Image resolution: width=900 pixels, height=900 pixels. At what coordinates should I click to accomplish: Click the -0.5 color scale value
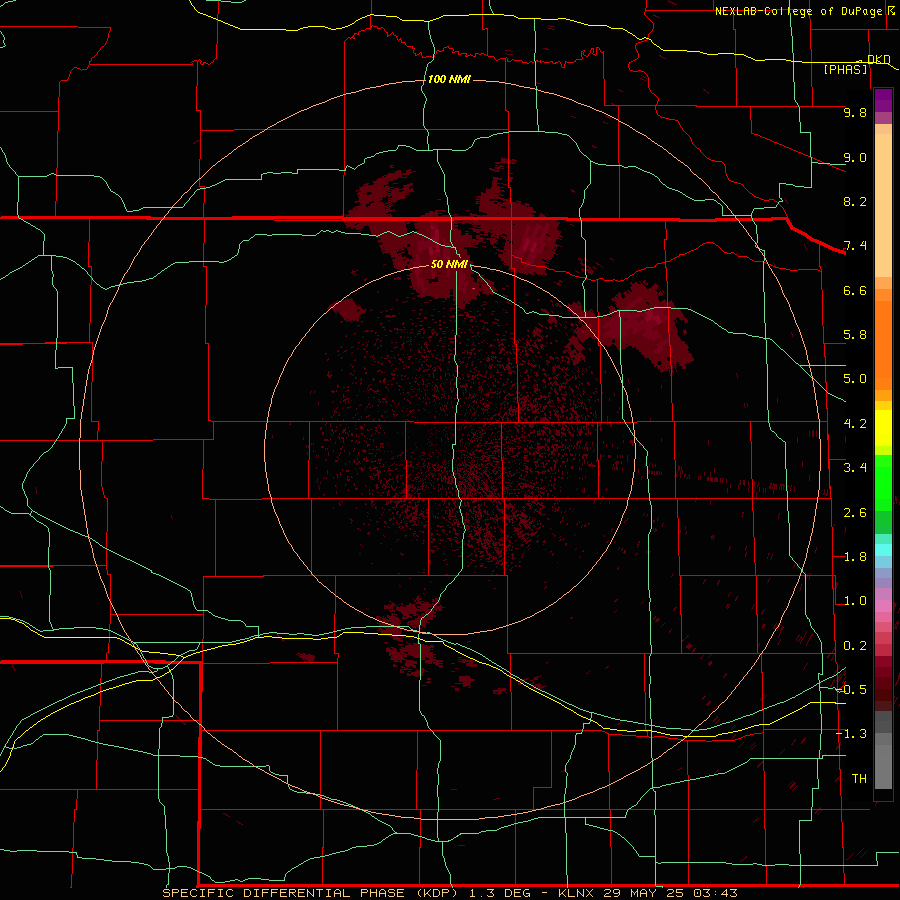coord(852,690)
